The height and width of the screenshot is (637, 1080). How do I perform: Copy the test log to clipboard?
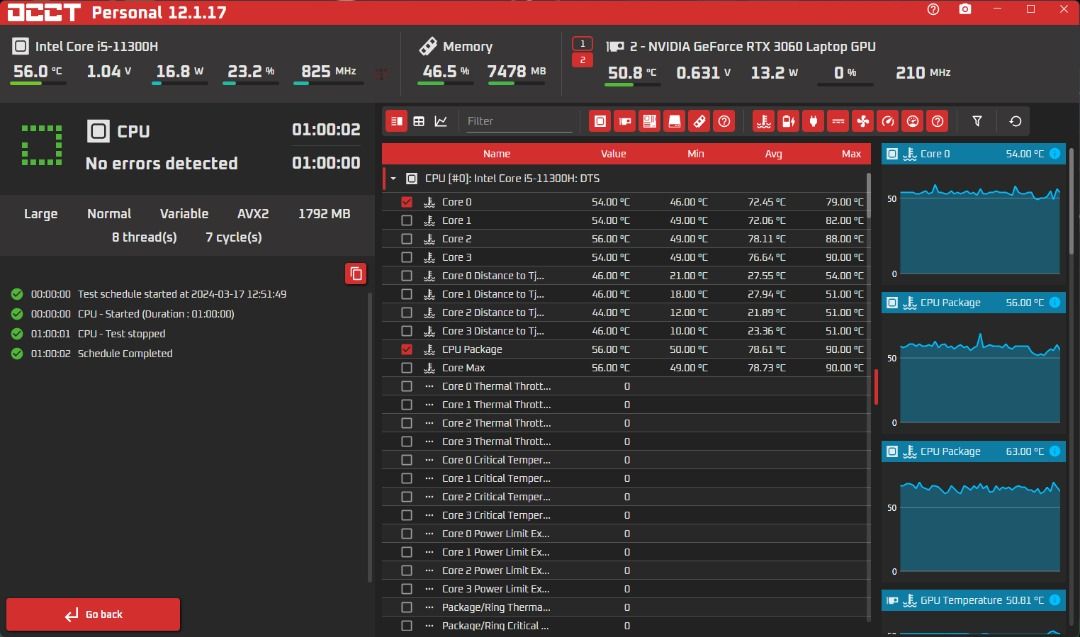pyautogui.click(x=355, y=273)
